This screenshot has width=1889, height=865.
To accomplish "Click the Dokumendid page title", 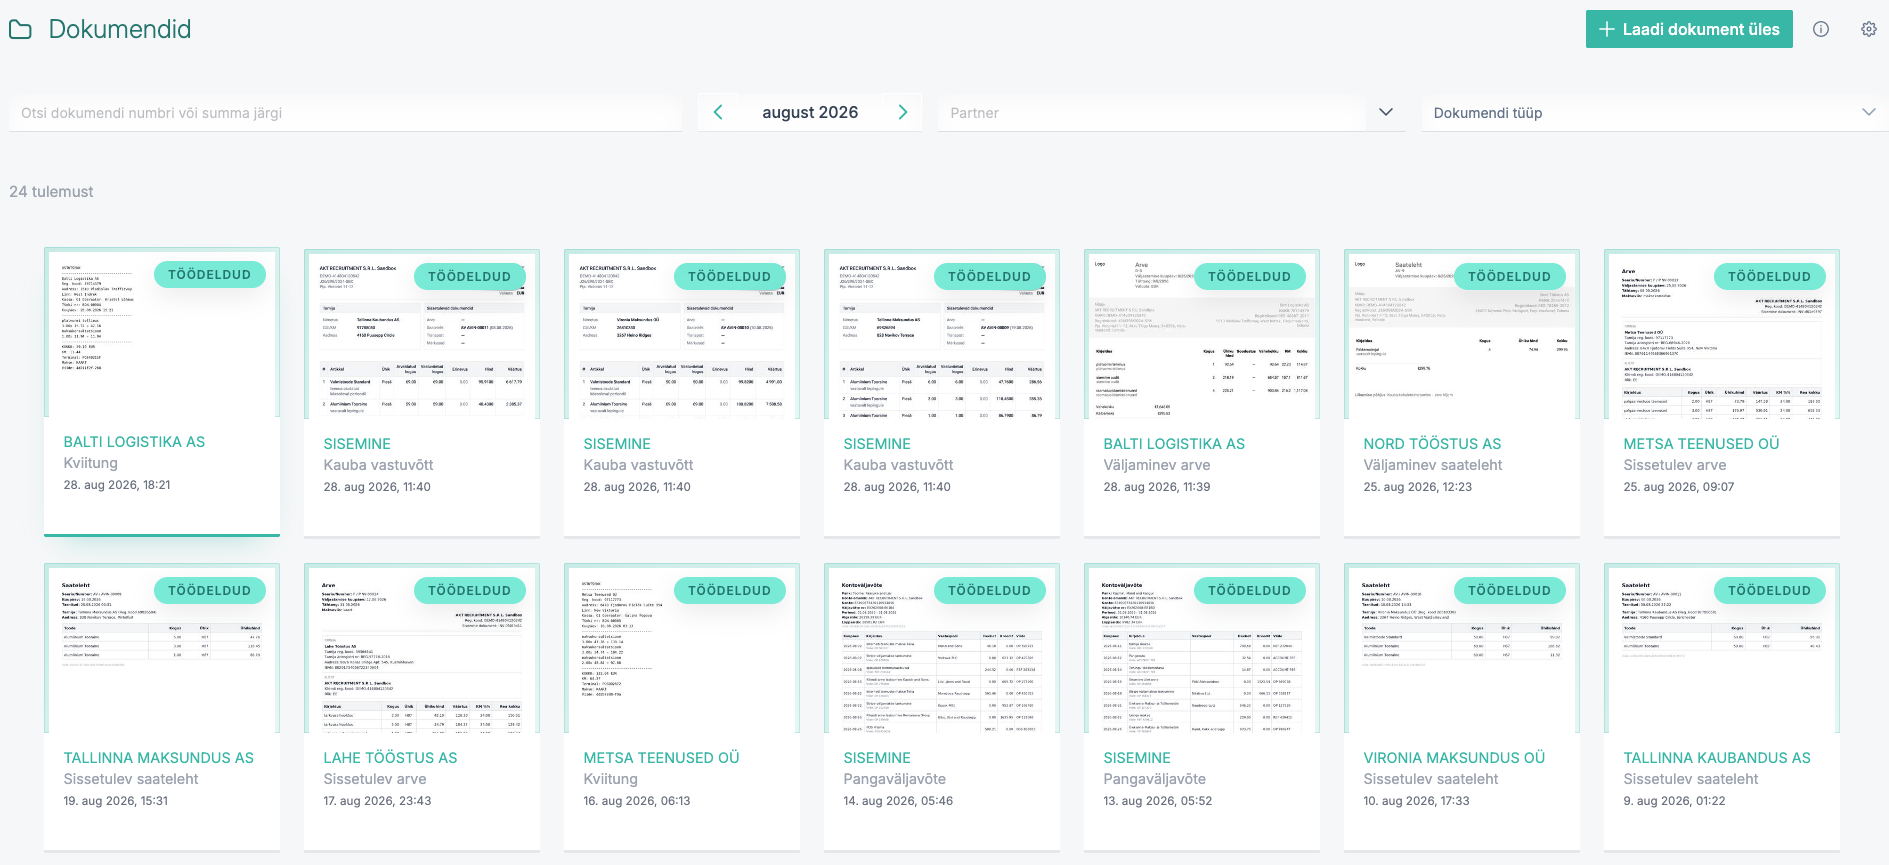I will (x=120, y=29).
